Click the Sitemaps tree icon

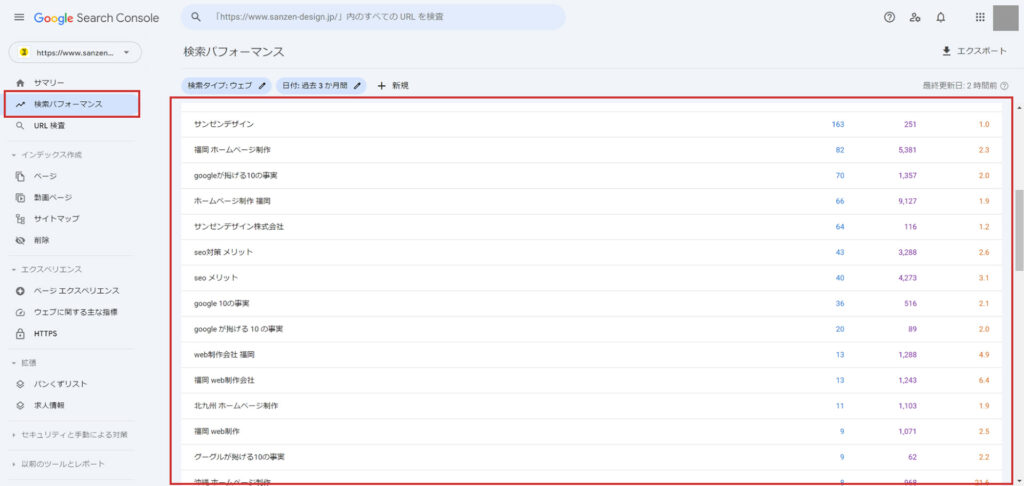pos(20,219)
